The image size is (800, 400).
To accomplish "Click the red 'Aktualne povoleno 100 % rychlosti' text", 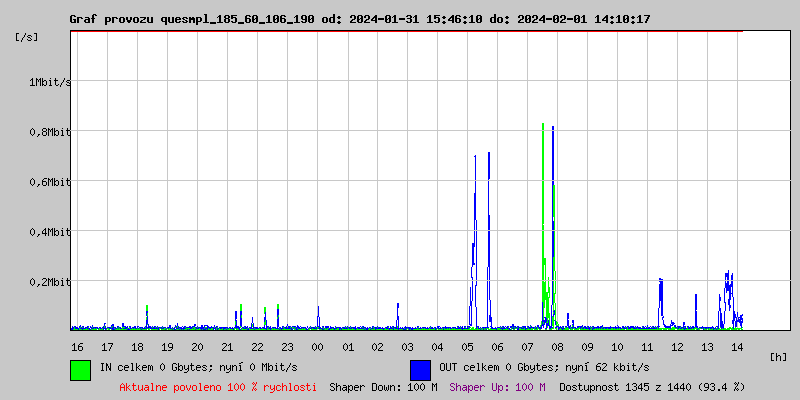I will tap(218, 386).
